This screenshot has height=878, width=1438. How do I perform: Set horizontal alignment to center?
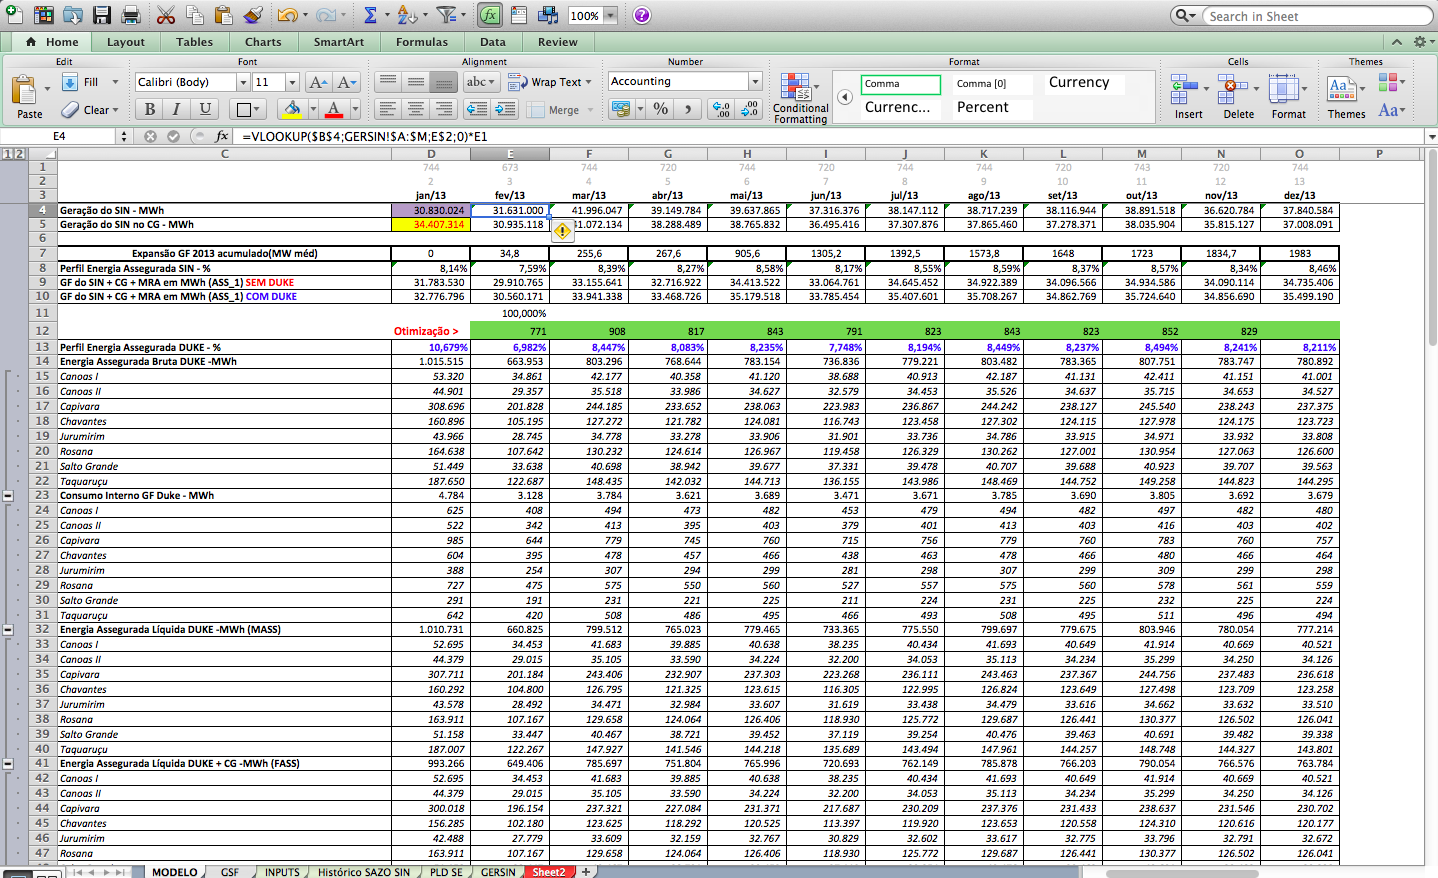tap(416, 109)
